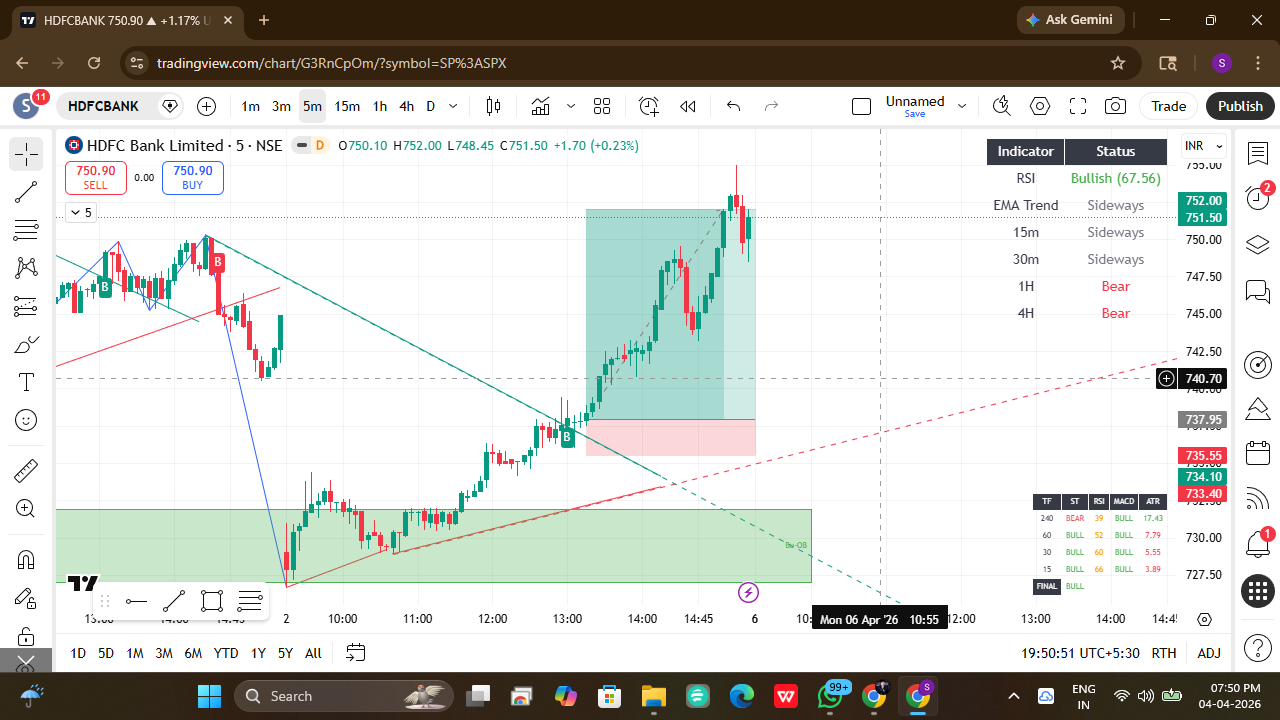Toggle stay in drawing mode pencil-lock

pos(26,598)
